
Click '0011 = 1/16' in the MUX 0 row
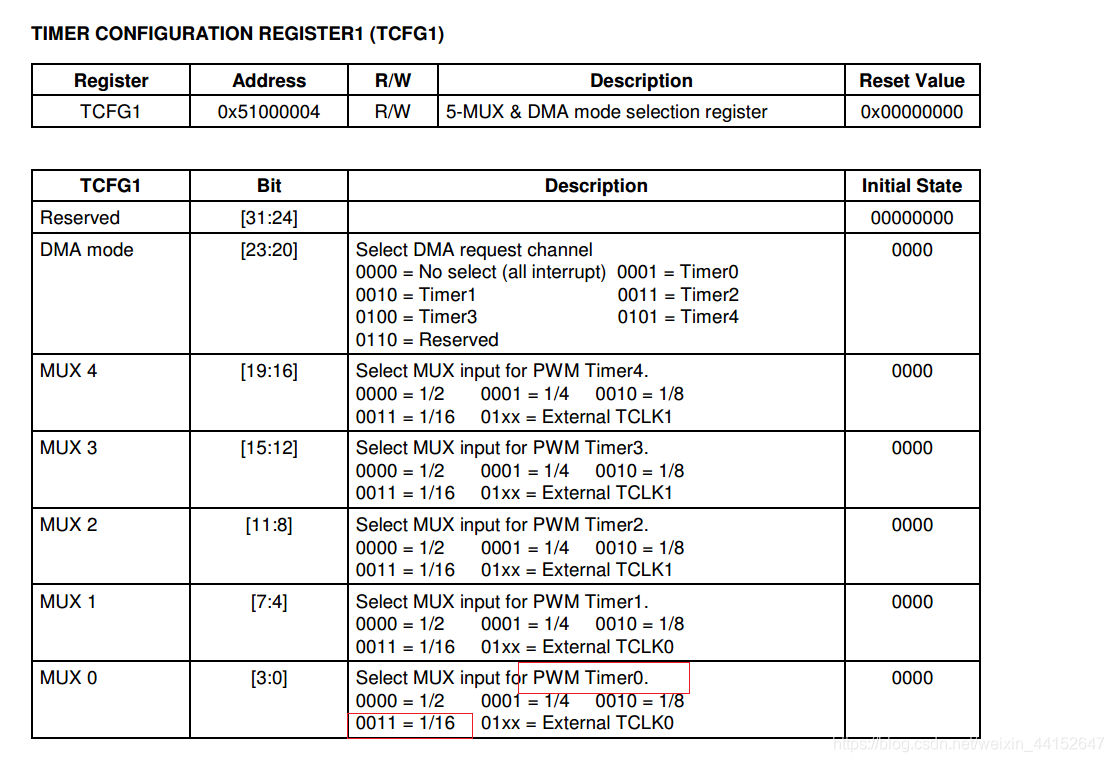405,723
